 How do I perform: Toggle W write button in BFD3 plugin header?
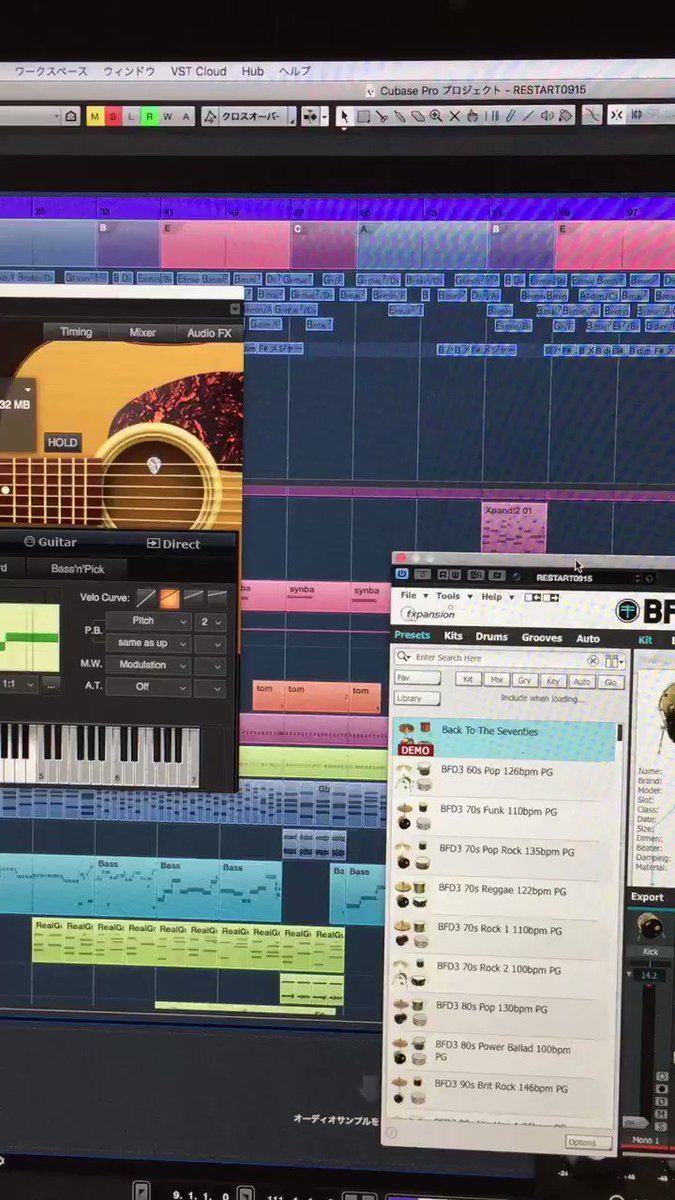(456, 575)
